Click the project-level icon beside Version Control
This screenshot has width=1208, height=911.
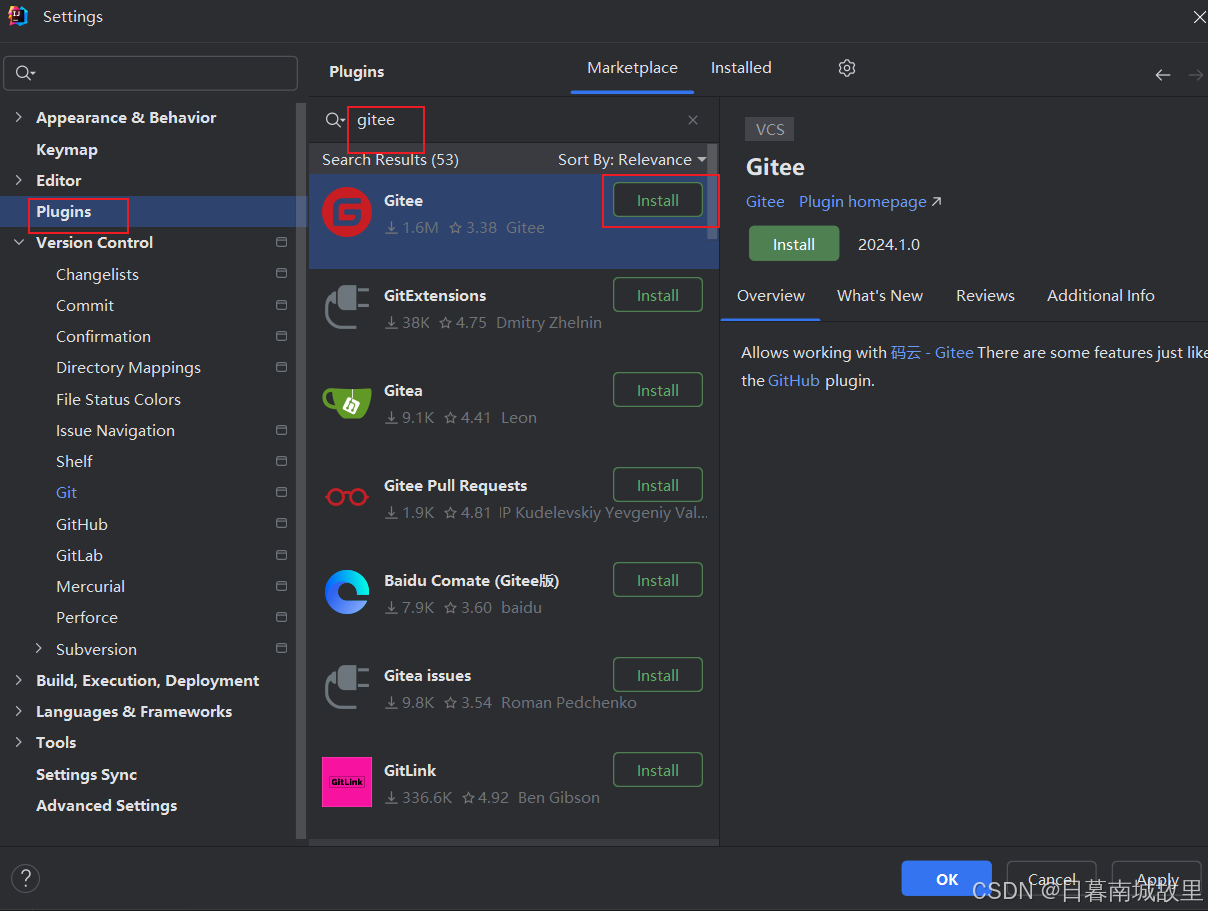(281, 242)
